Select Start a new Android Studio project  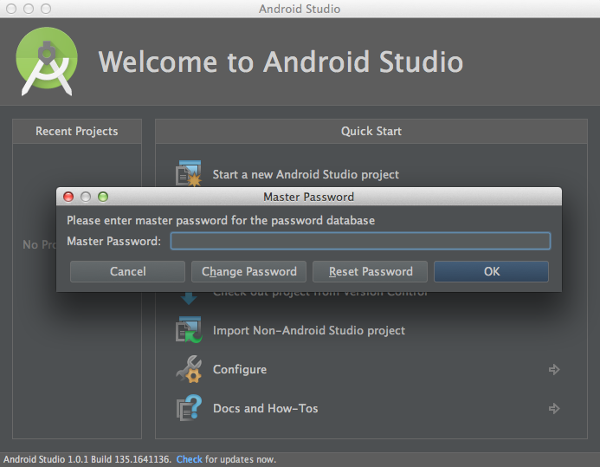click(305, 175)
